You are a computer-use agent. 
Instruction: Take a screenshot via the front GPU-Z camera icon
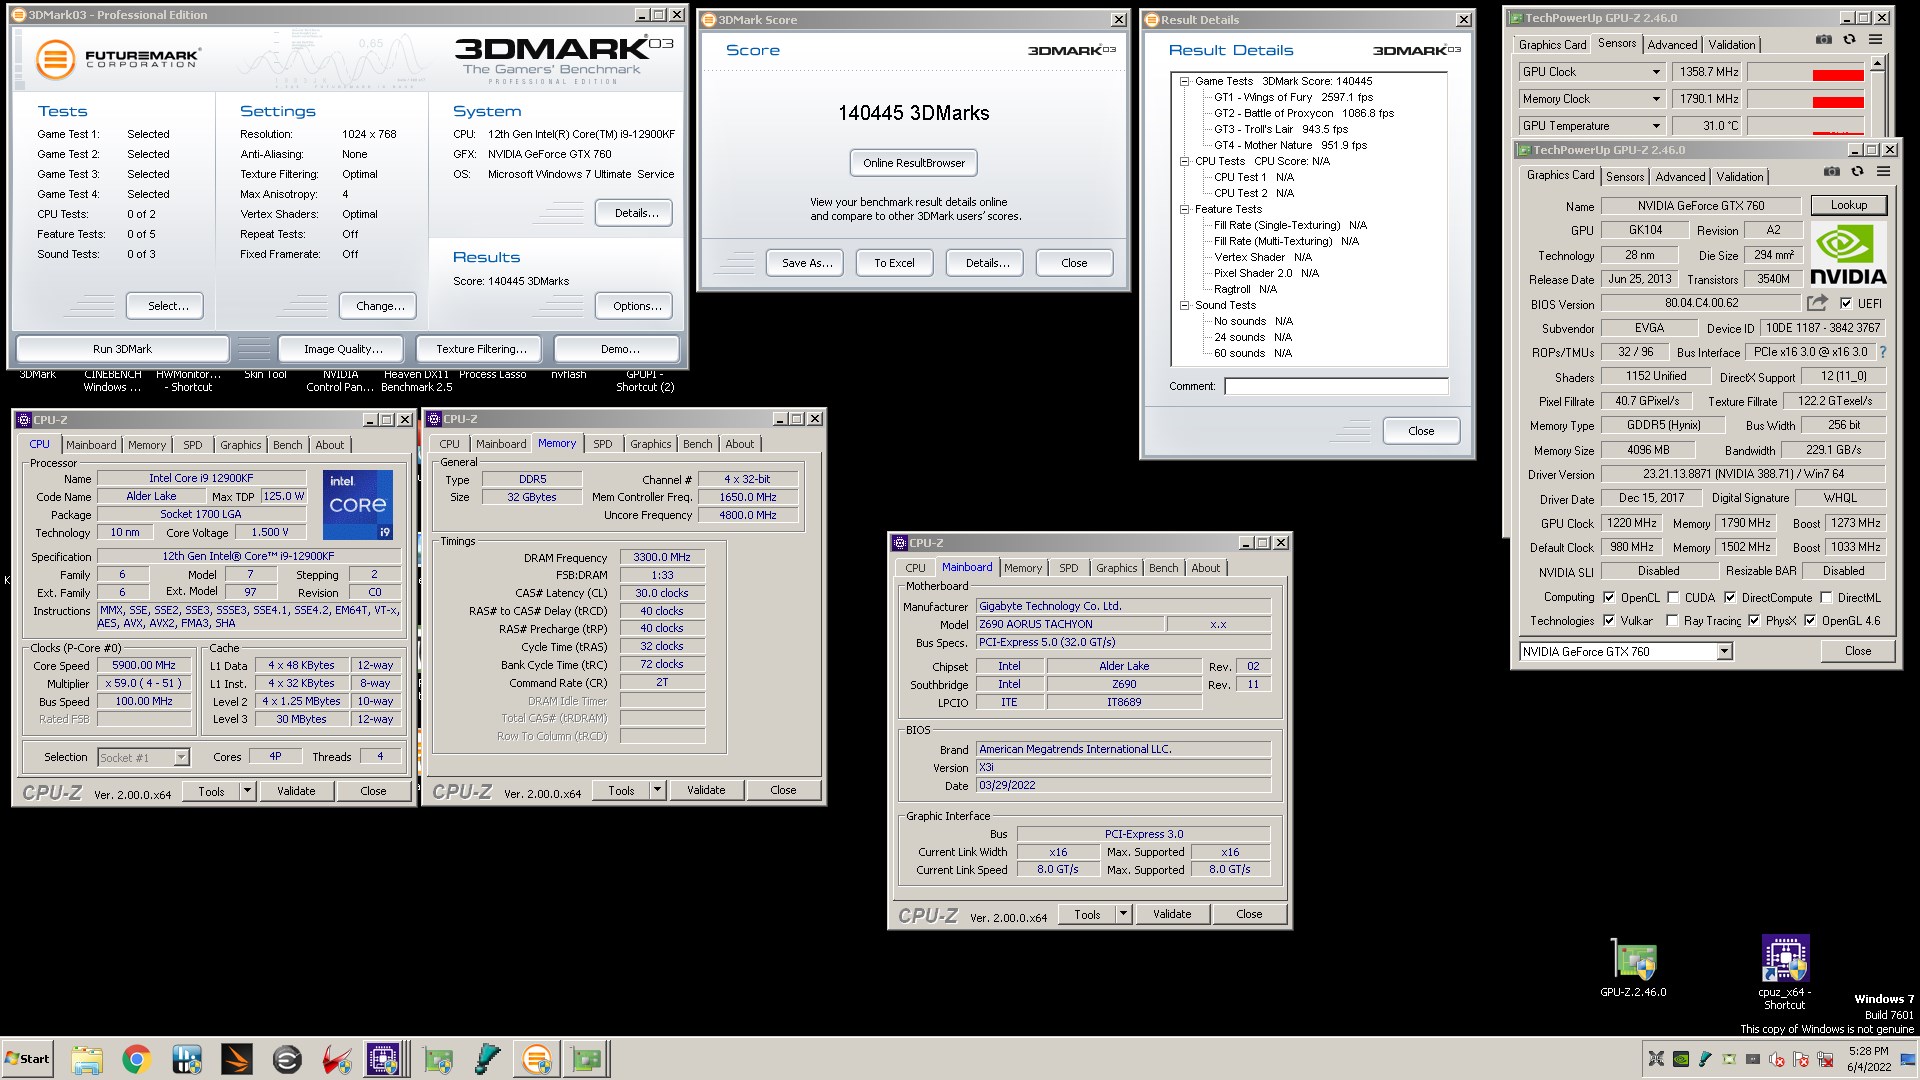point(1831,172)
